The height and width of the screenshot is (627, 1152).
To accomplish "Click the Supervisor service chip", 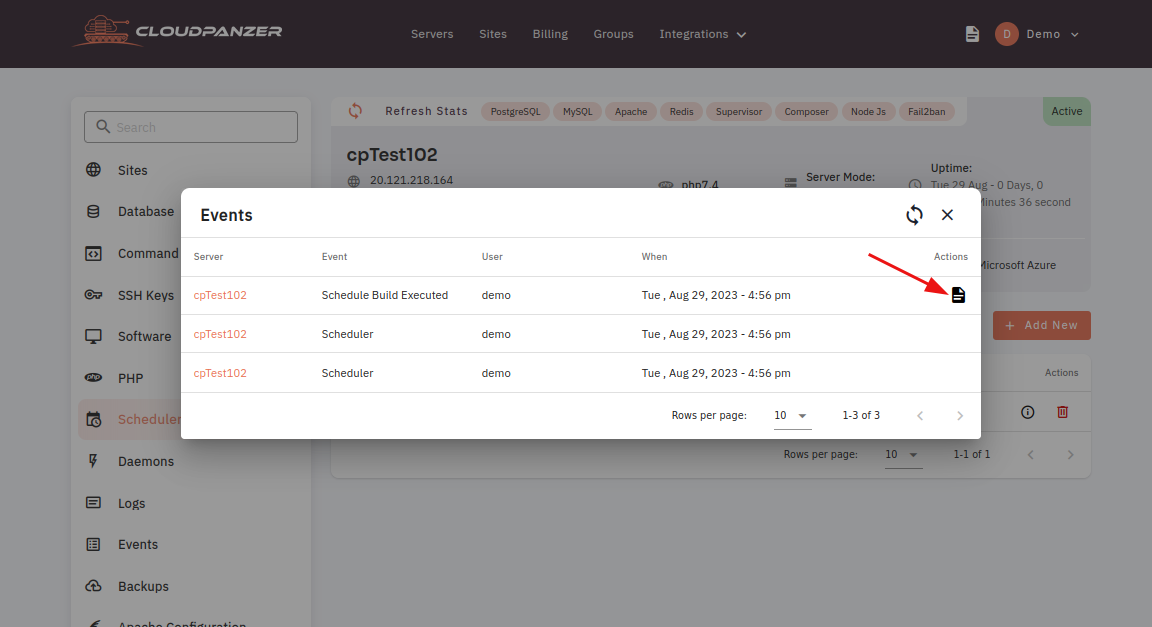I will [x=739, y=112].
